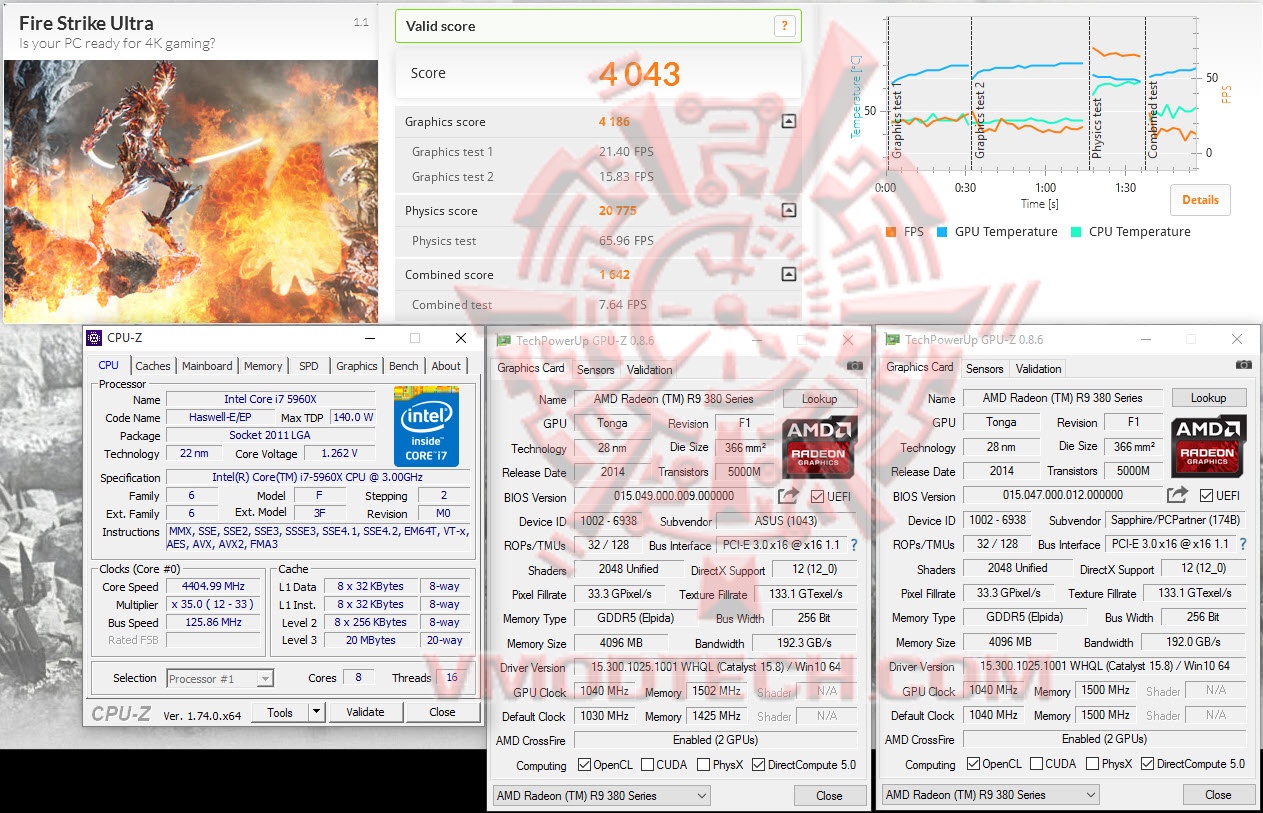
Task: Click the Graphics test 1 result 21.40 FPS
Action: click(626, 152)
